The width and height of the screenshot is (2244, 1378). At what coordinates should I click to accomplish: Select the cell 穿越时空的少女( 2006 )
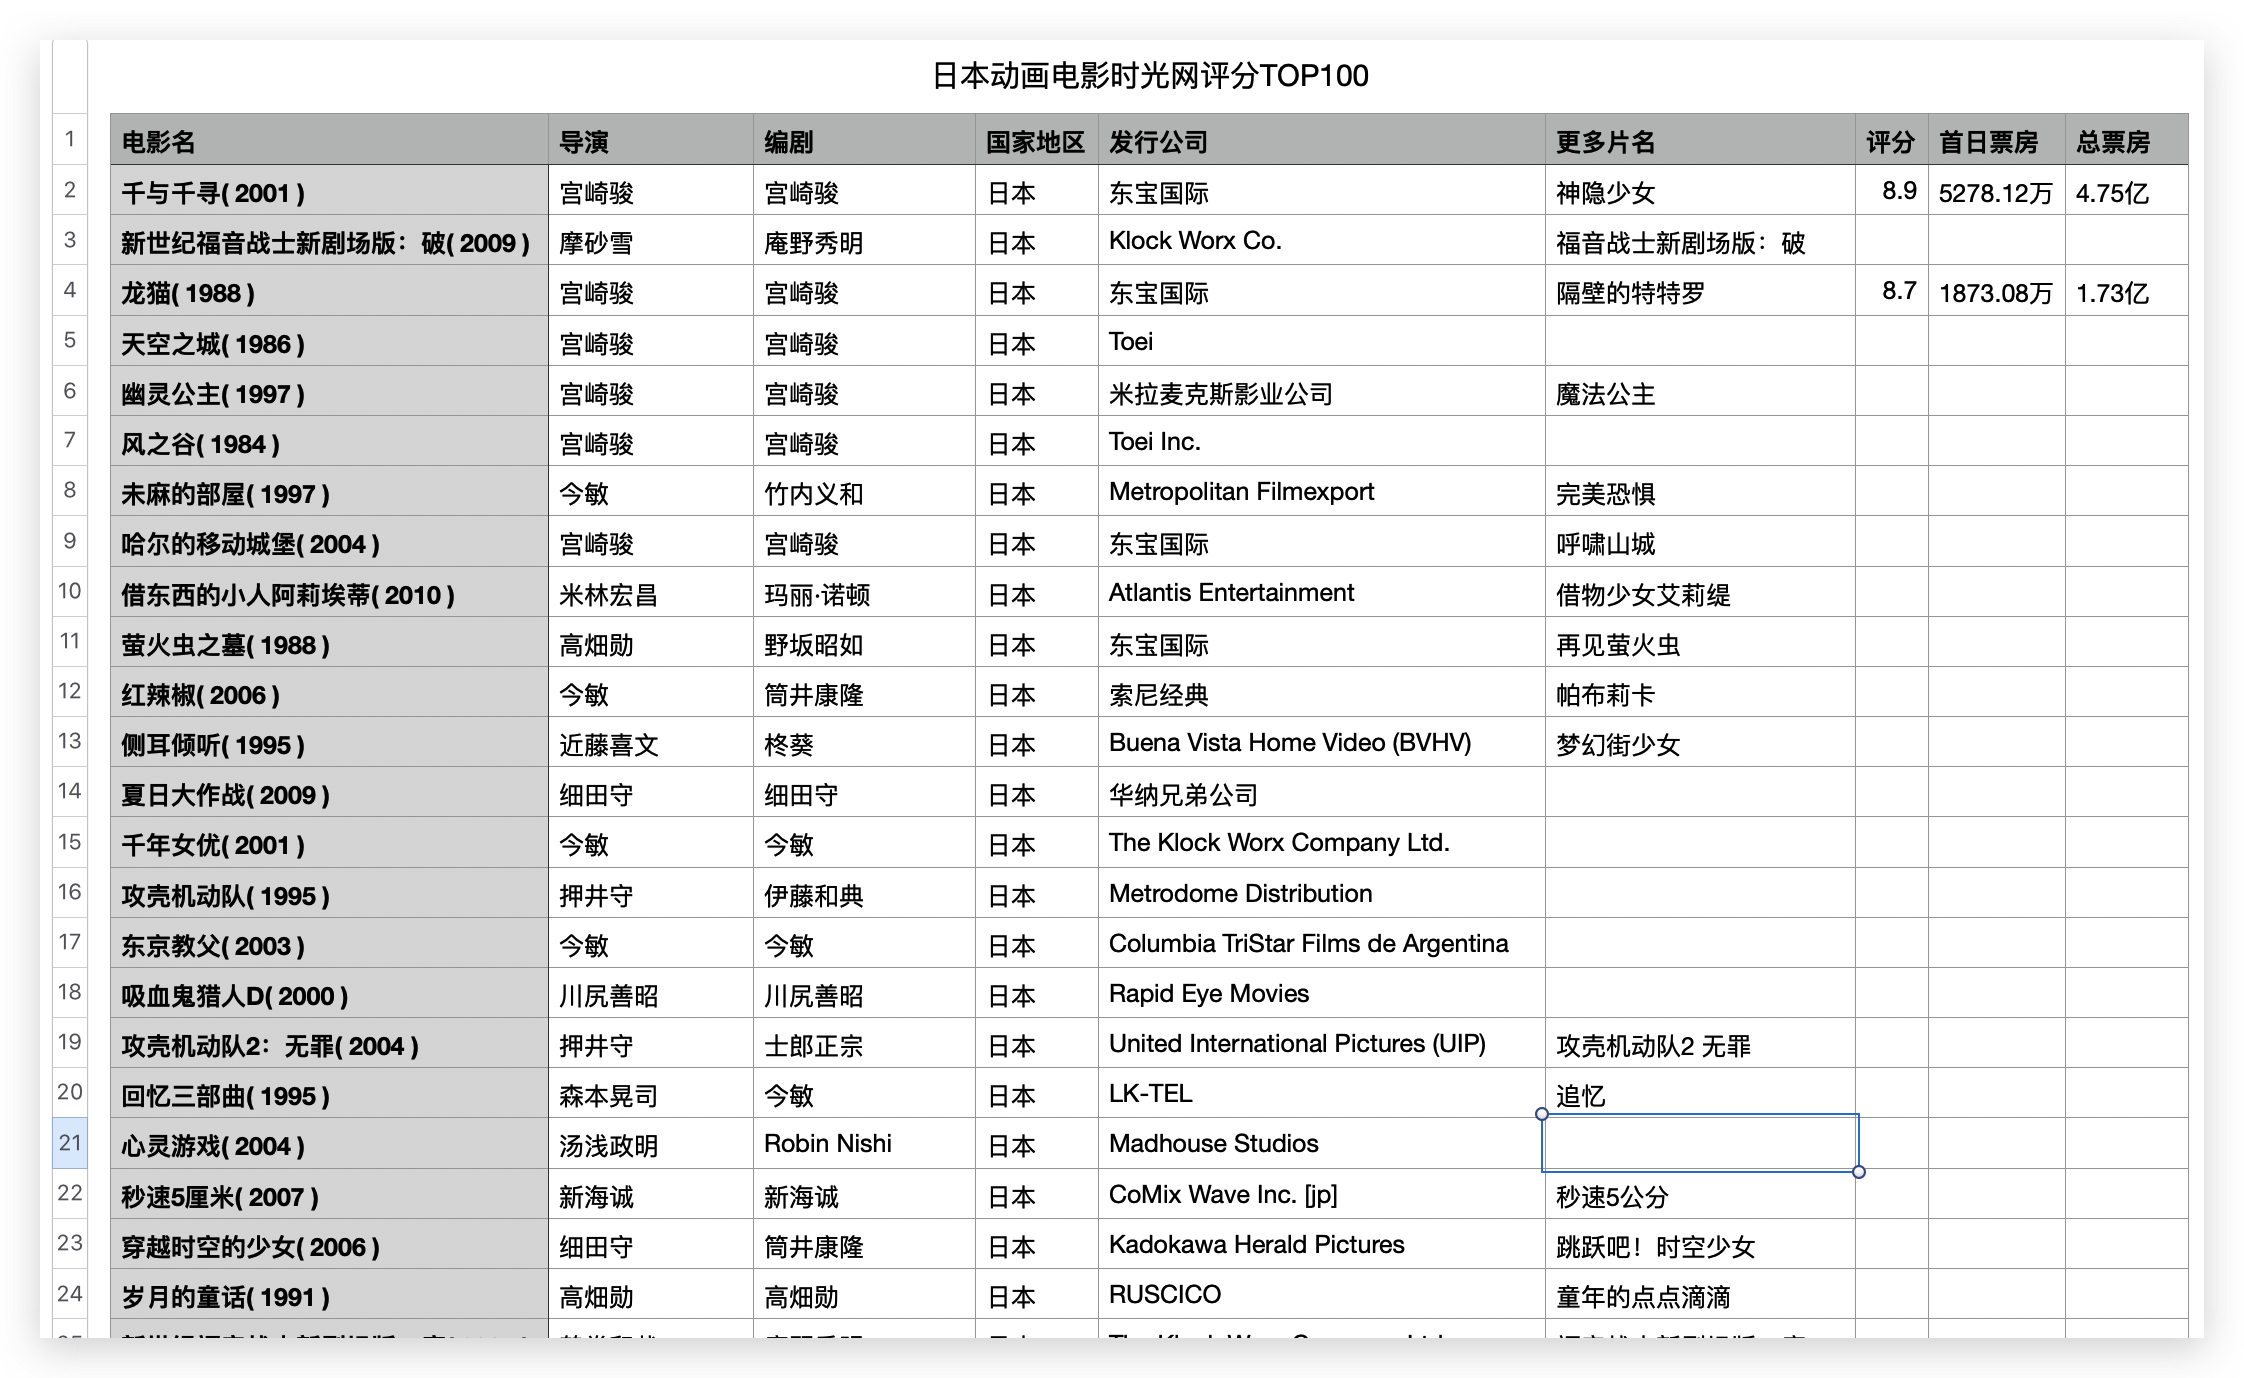click(x=329, y=1245)
